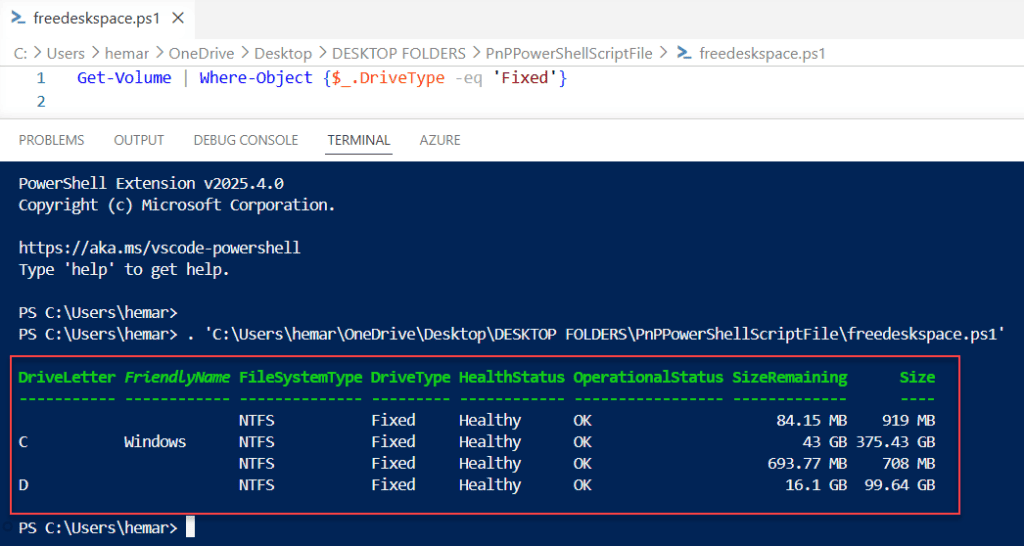This screenshot has width=1024, height=546.
Task: Click the 693.77 MB remaining value
Action: (x=807, y=464)
